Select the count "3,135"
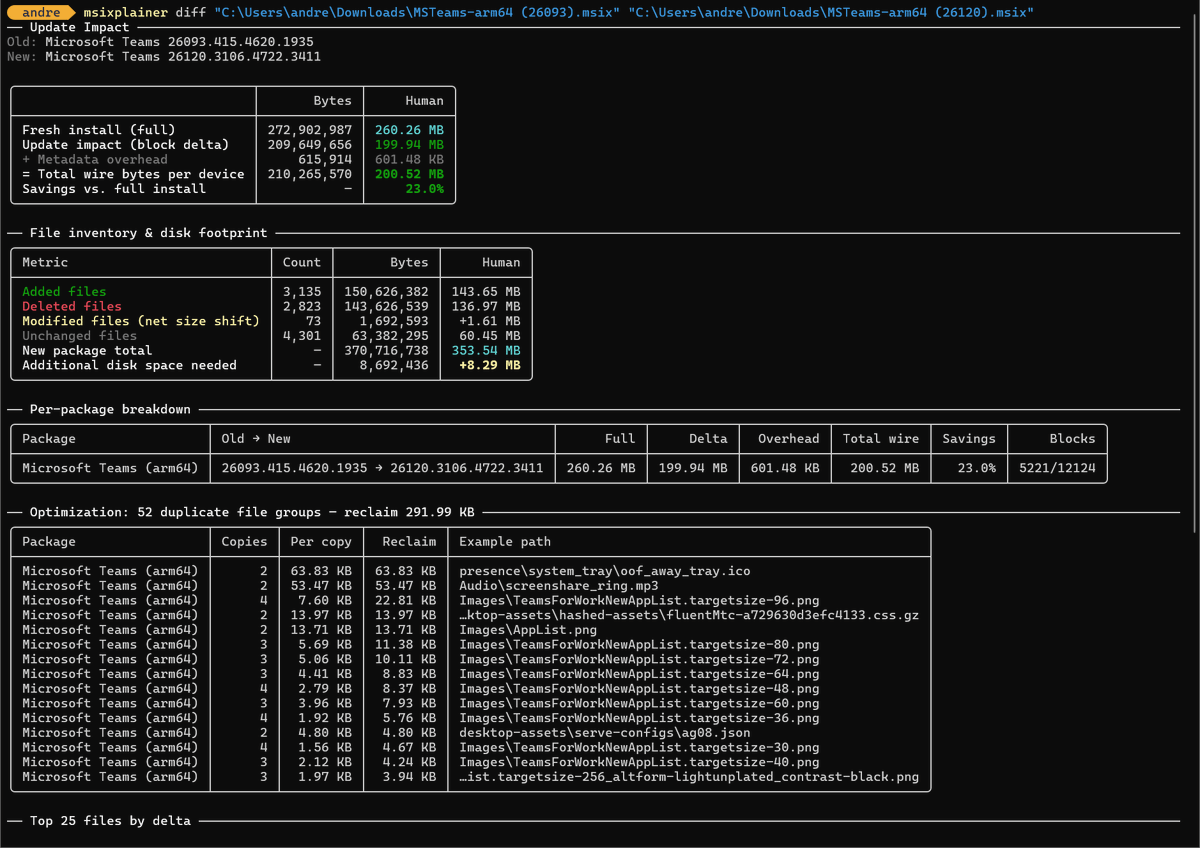The width and height of the screenshot is (1200, 848). click(x=302, y=292)
